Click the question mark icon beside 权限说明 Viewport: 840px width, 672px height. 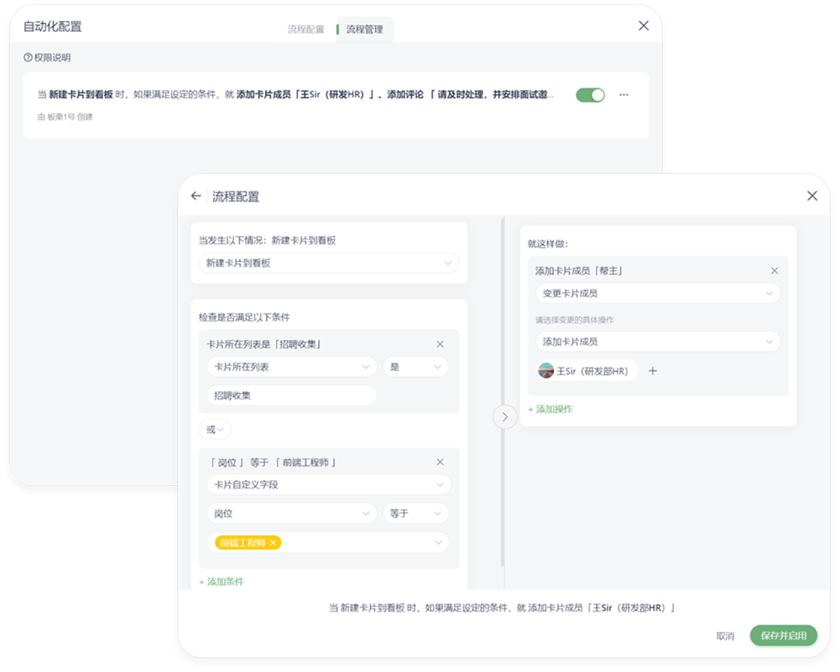[x=27, y=58]
